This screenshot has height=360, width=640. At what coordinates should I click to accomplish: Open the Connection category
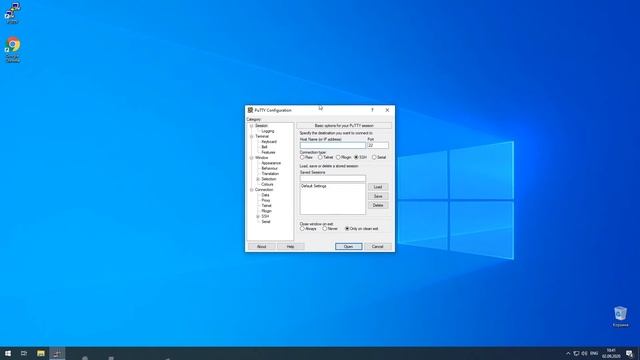pyautogui.click(x=264, y=190)
